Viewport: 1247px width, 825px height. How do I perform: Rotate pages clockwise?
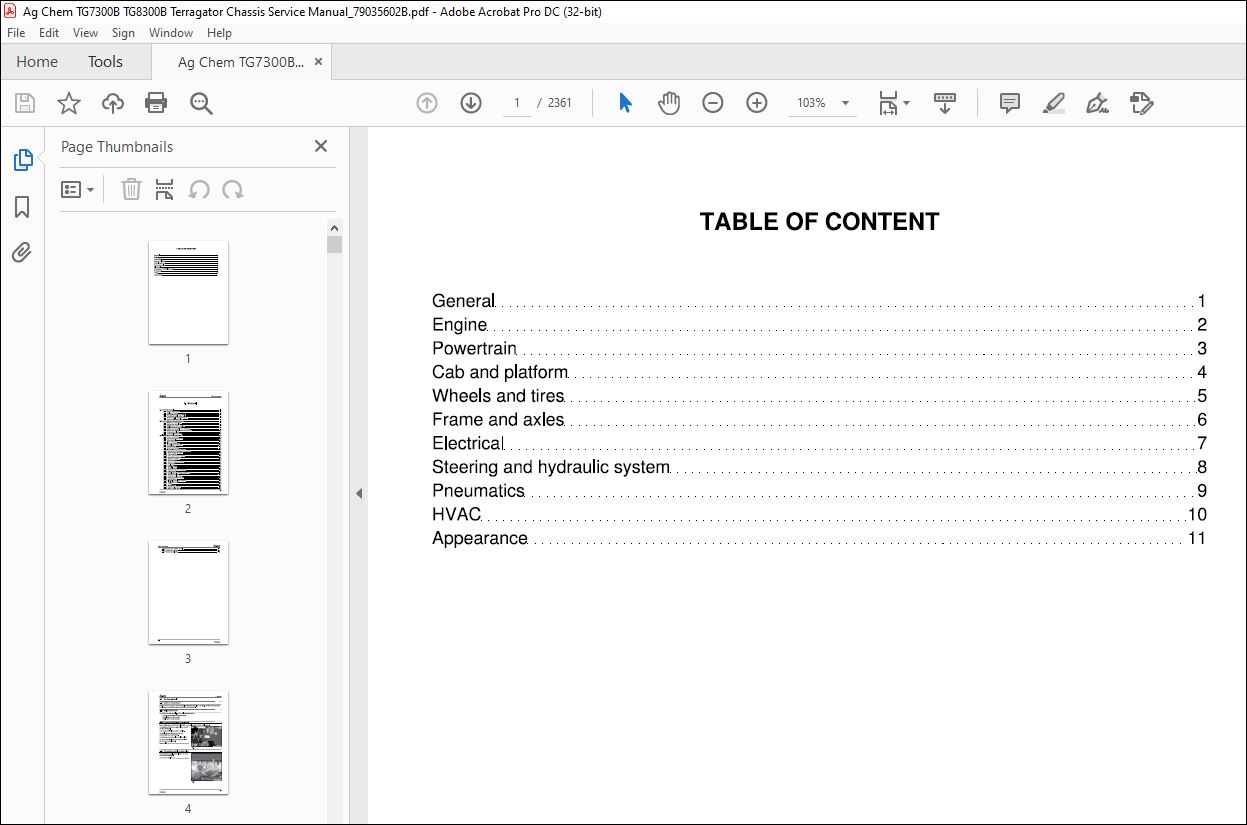coord(233,189)
